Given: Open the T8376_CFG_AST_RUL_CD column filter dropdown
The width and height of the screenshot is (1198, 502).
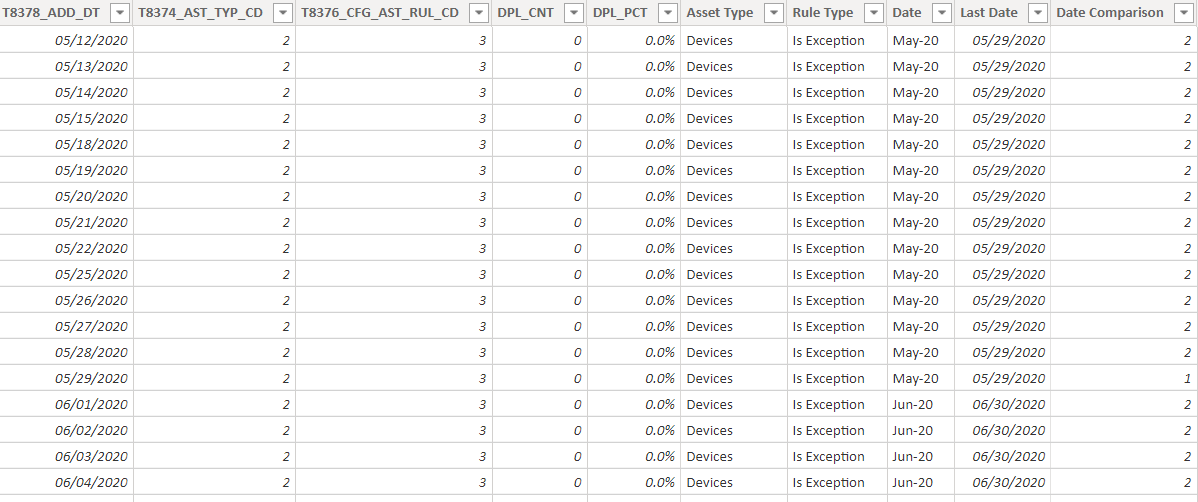Looking at the screenshot, I should tap(479, 13).
